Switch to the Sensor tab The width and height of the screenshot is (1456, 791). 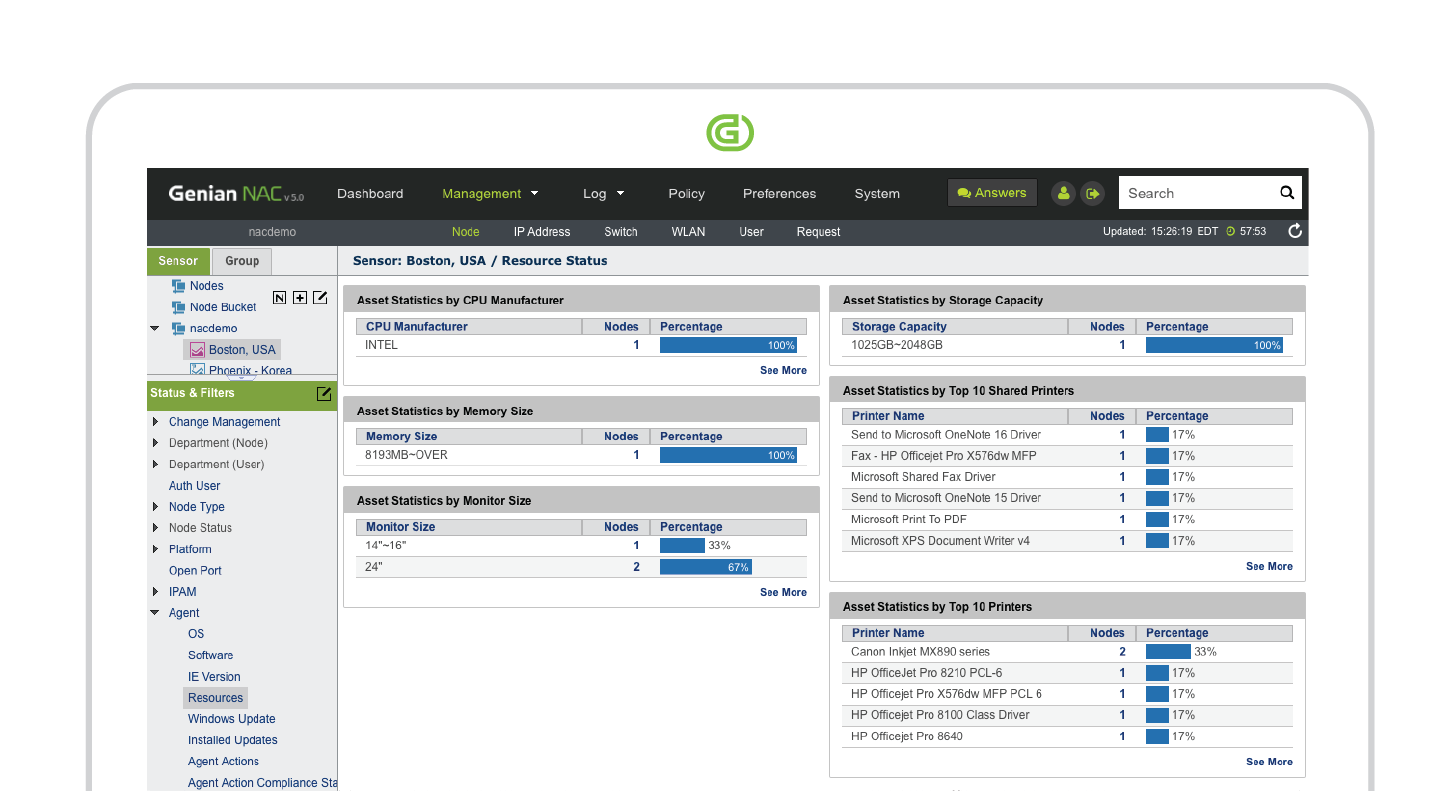click(179, 261)
